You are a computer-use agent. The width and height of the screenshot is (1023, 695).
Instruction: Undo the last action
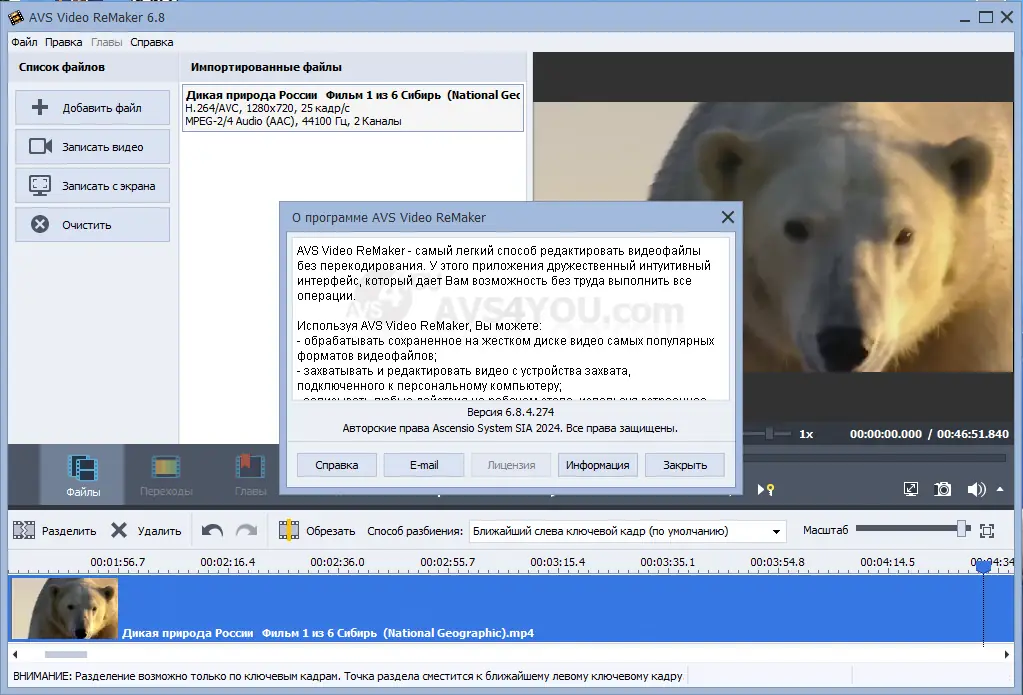pyautogui.click(x=212, y=530)
